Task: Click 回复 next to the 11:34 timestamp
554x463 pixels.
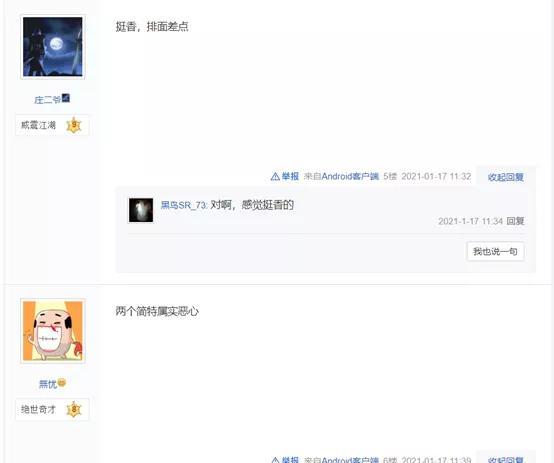Action: [515, 221]
